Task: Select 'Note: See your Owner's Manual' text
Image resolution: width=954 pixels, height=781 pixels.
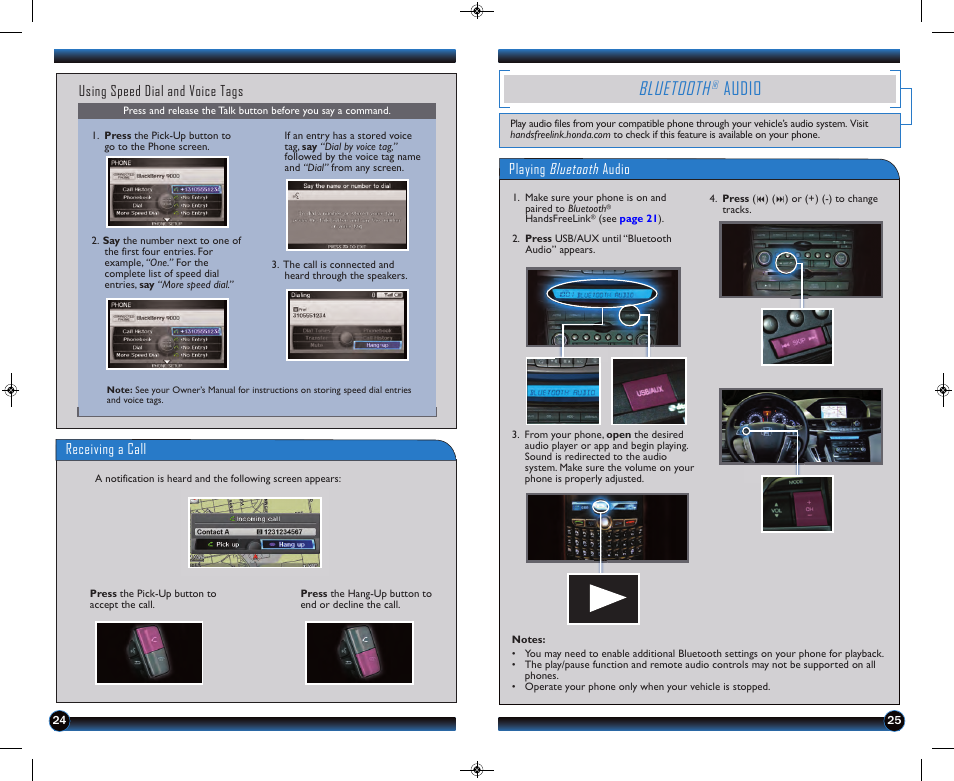Action: 259,395
